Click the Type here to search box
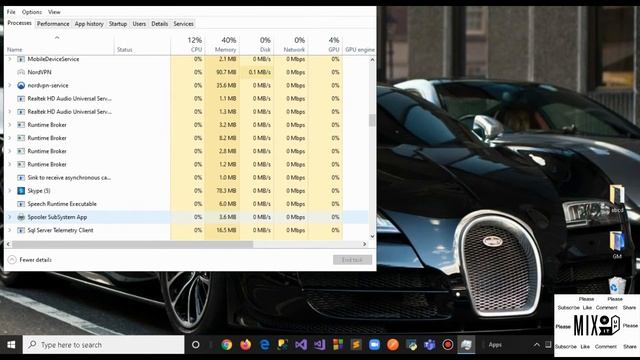This screenshot has height=360, width=640. point(104,345)
